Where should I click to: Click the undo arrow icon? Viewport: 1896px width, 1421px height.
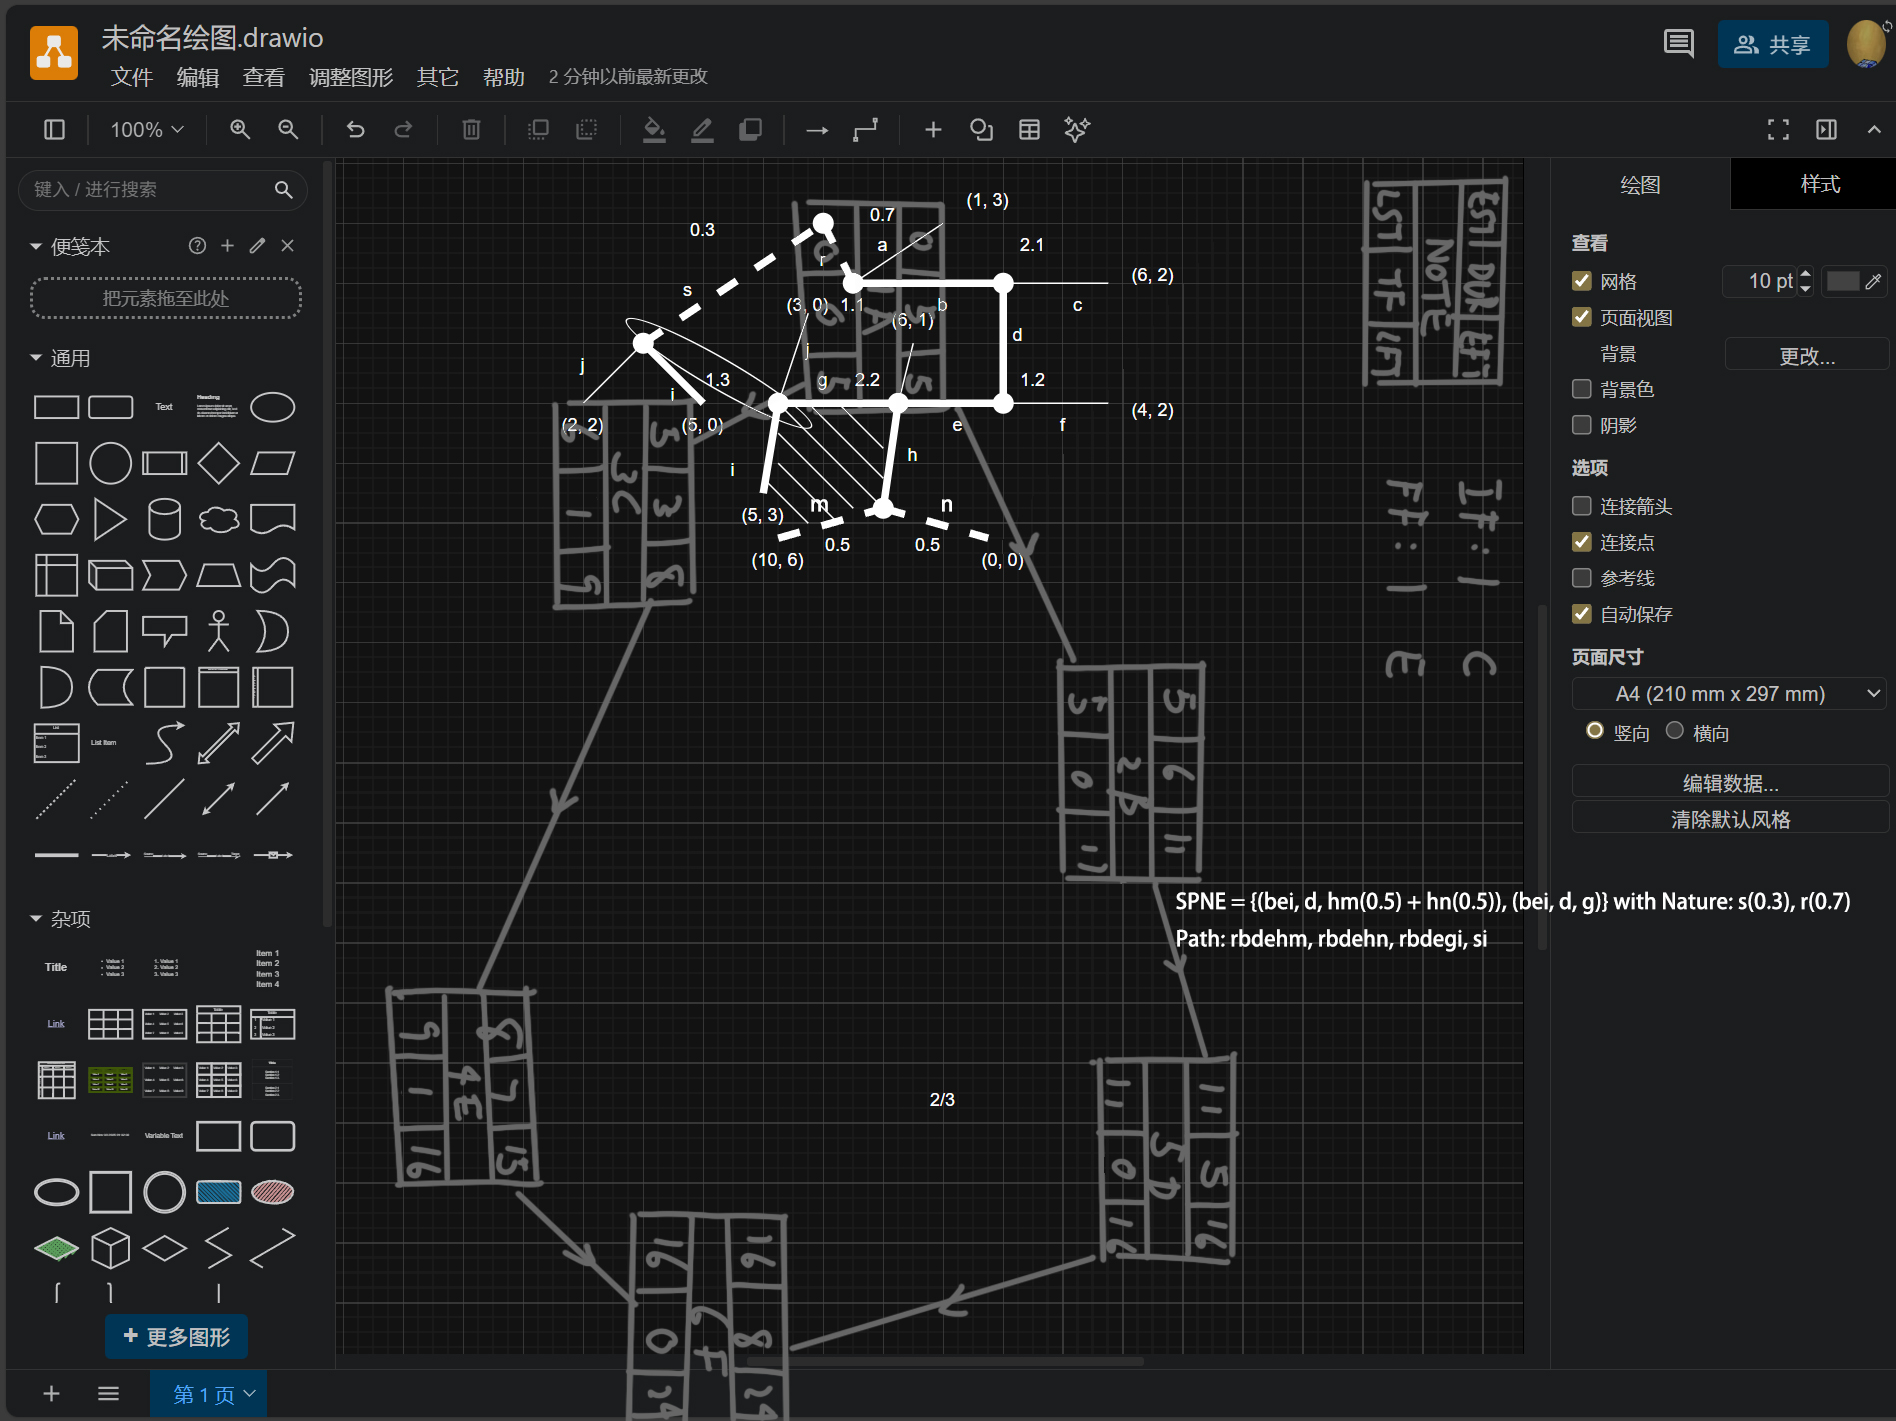pos(355,129)
